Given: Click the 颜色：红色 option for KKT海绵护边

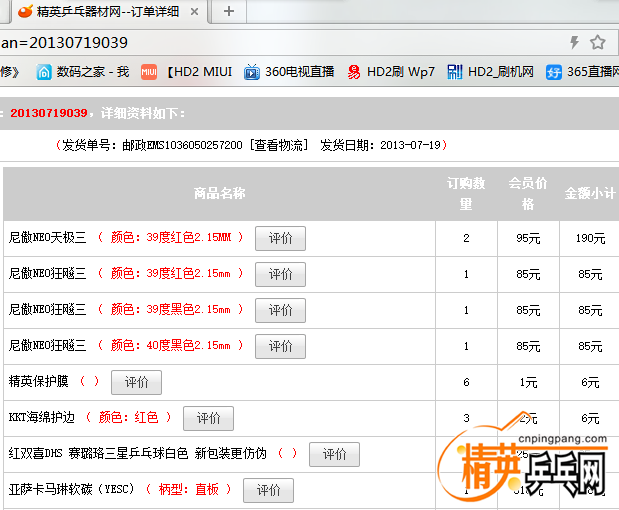Looking at the screenshot, I should click(x=128, y=417).
